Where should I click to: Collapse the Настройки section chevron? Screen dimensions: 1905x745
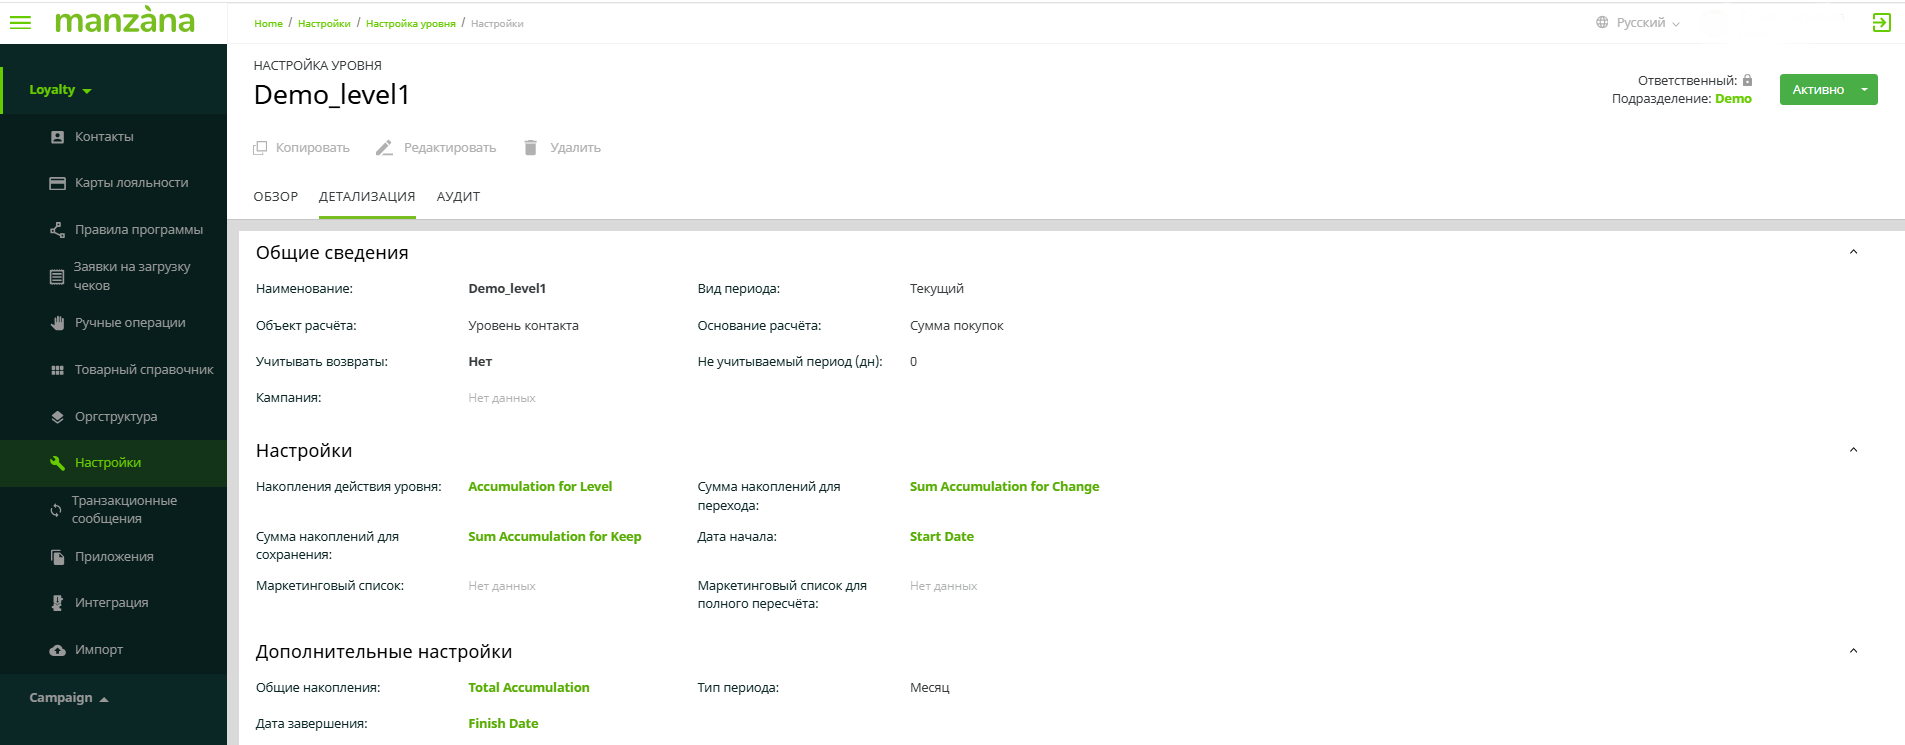[1853, 450]
